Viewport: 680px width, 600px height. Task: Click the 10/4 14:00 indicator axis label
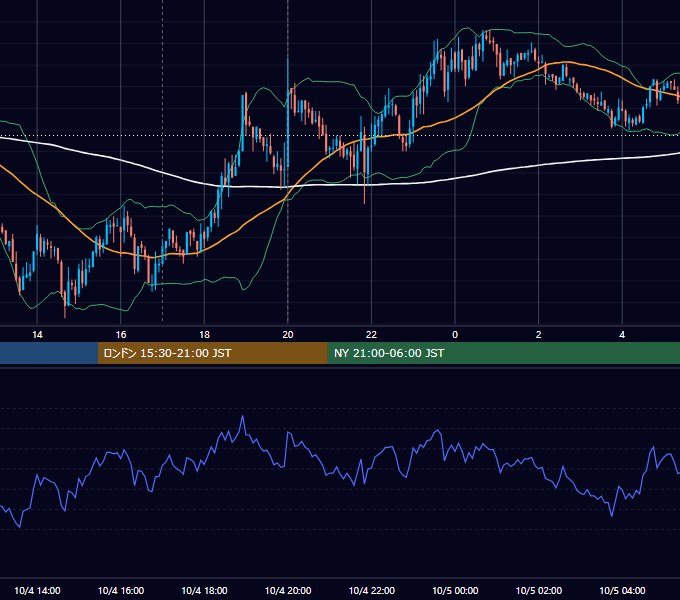point(37,590)
